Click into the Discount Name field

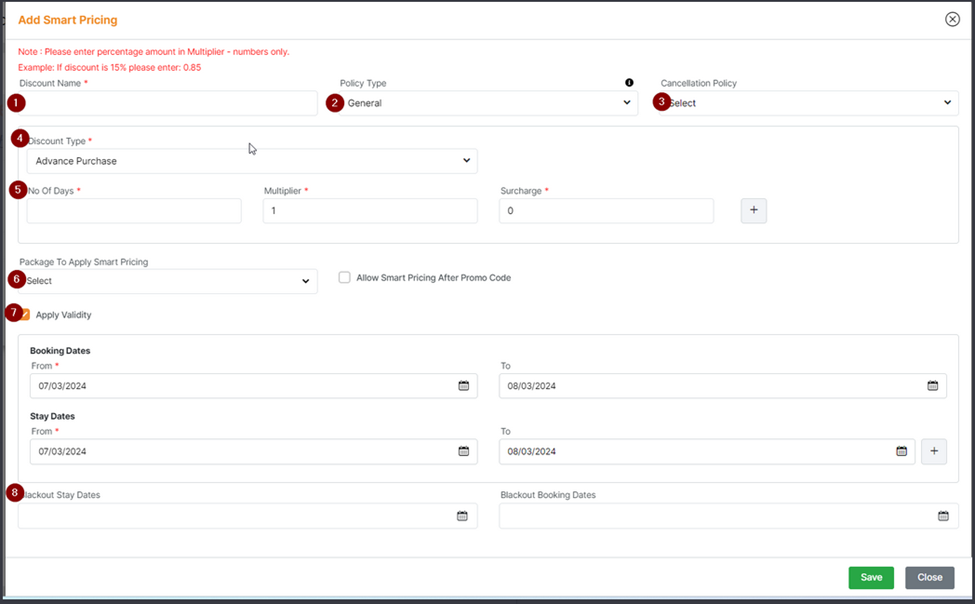click(170, 103)
